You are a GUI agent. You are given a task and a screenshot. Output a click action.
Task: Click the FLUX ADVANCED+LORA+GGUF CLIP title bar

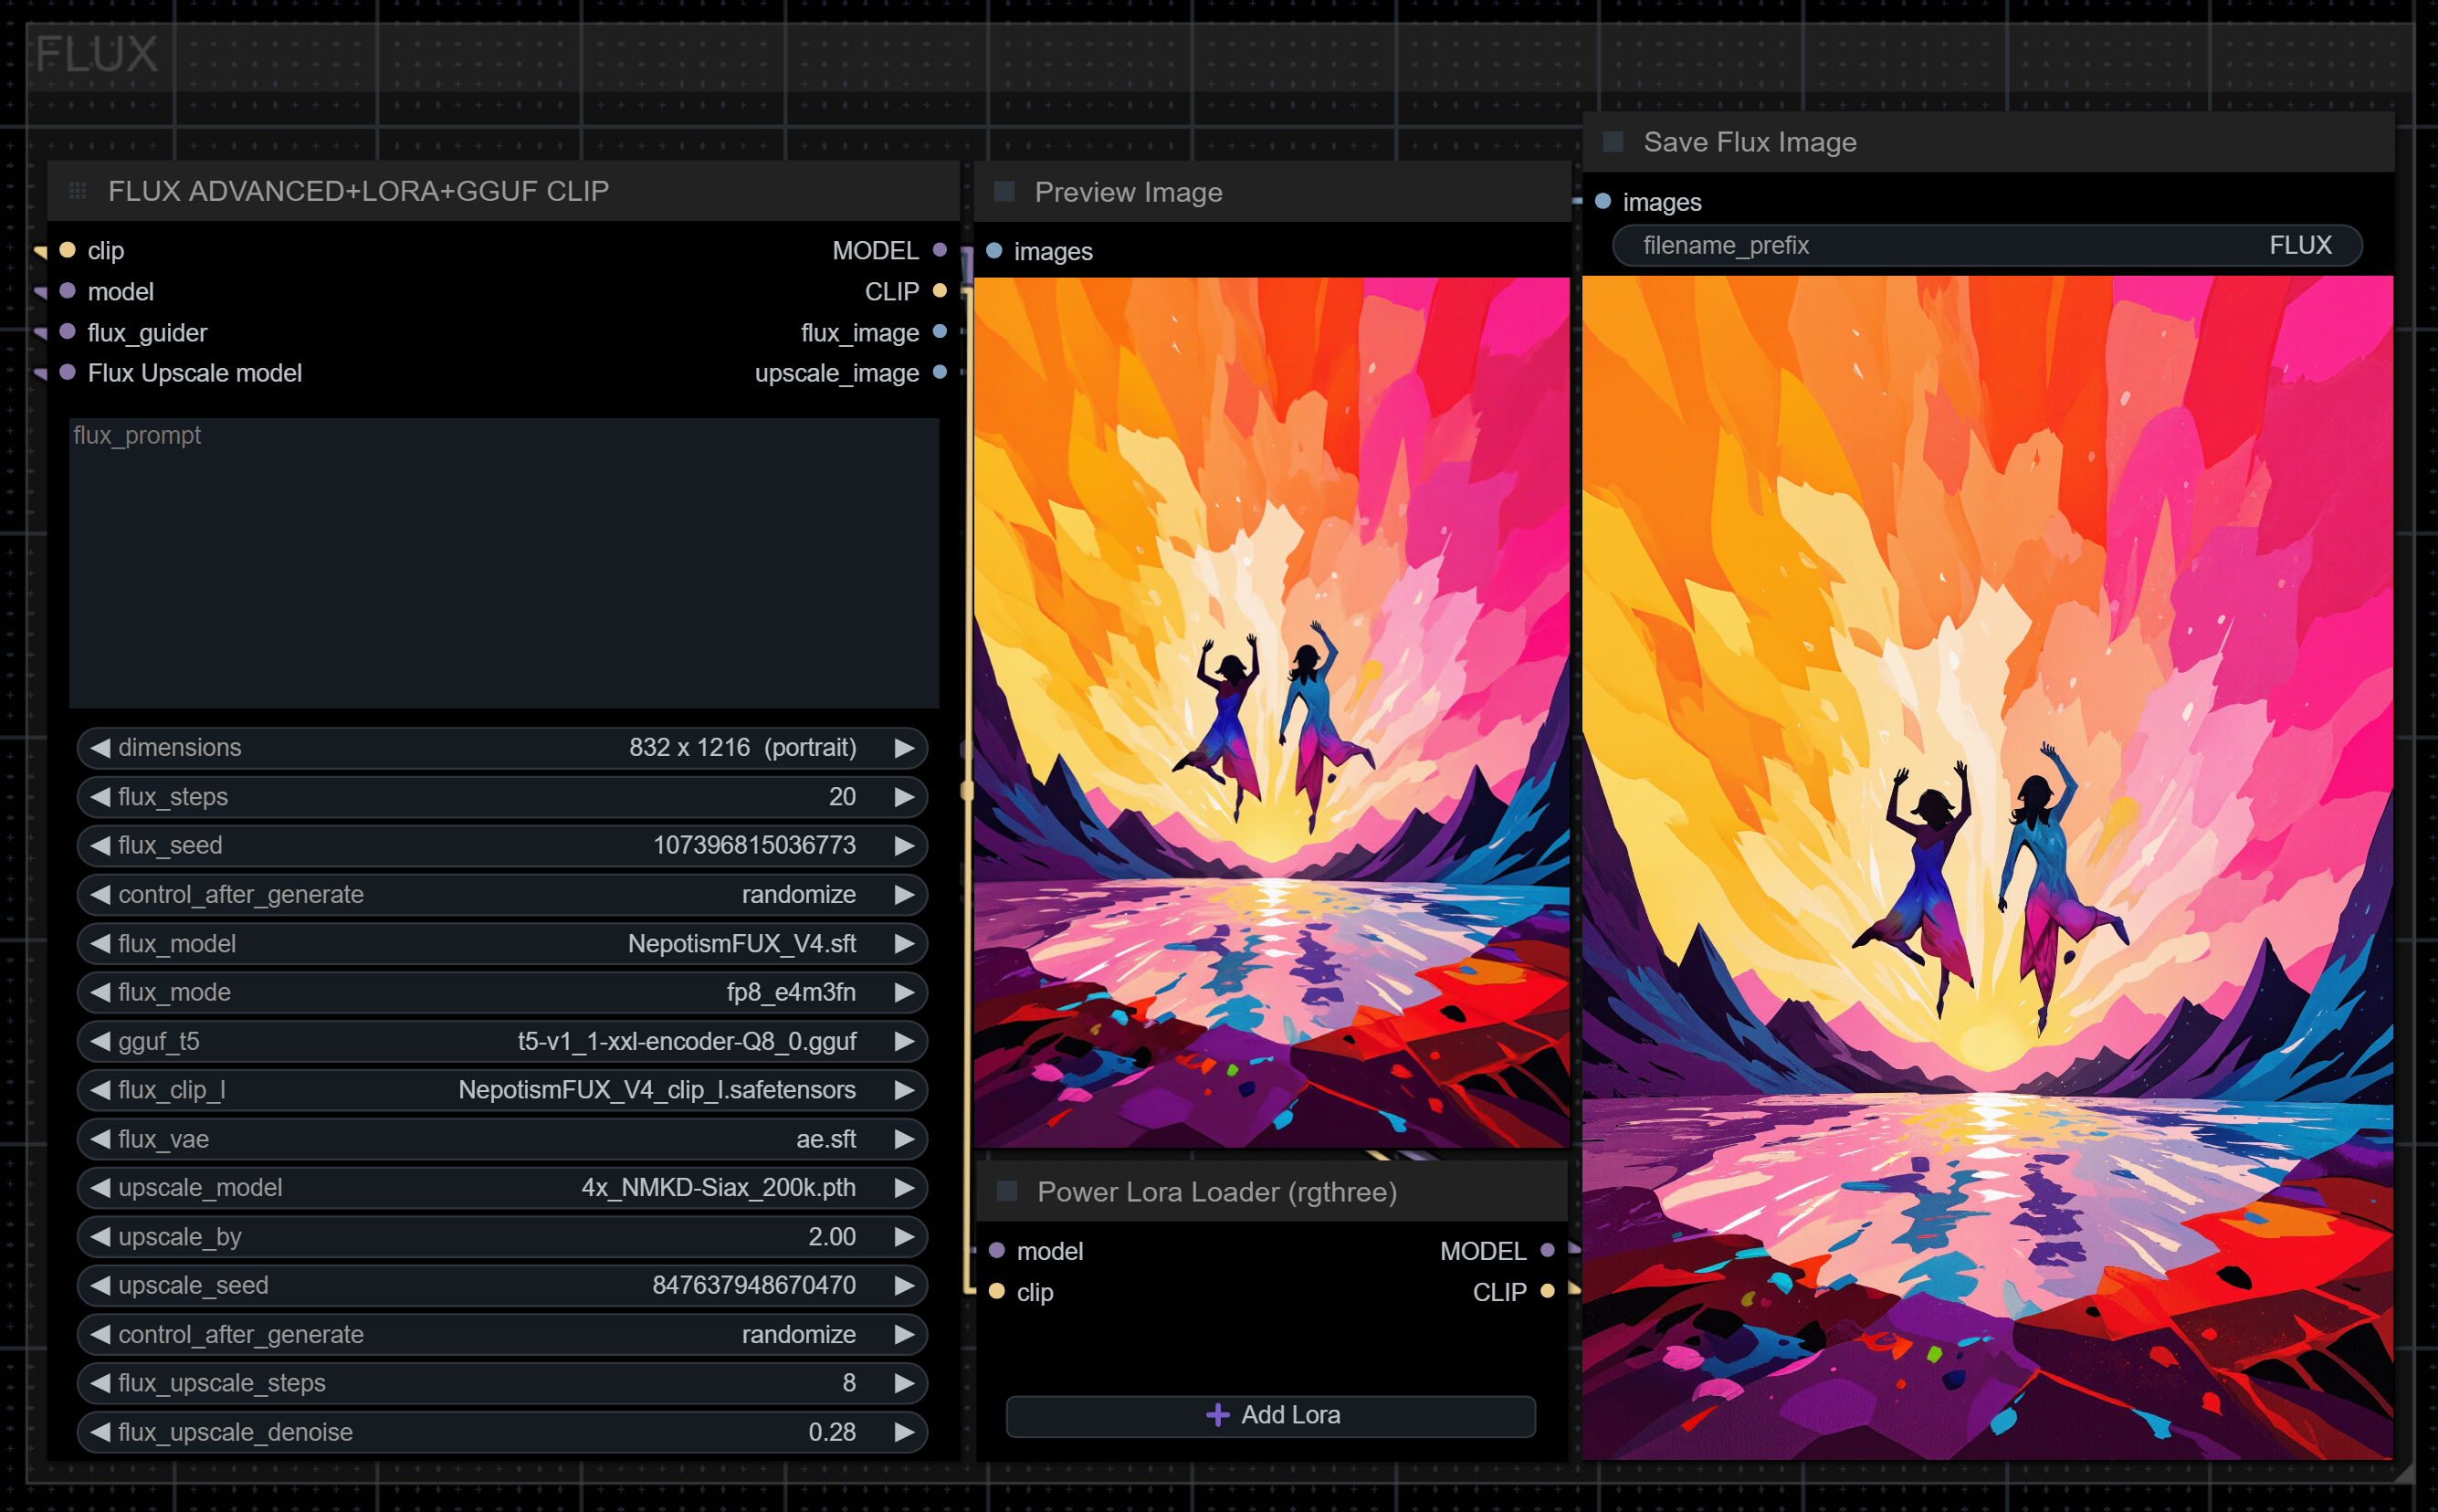(x=500, y=191)
